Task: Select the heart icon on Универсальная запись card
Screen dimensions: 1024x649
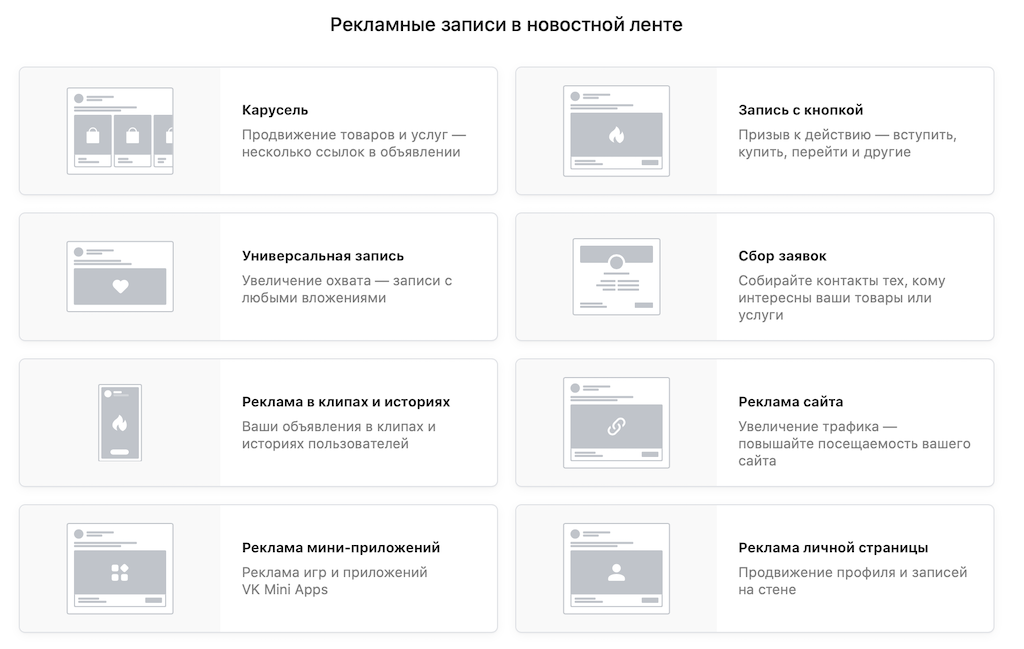Action: pos(119,284)
